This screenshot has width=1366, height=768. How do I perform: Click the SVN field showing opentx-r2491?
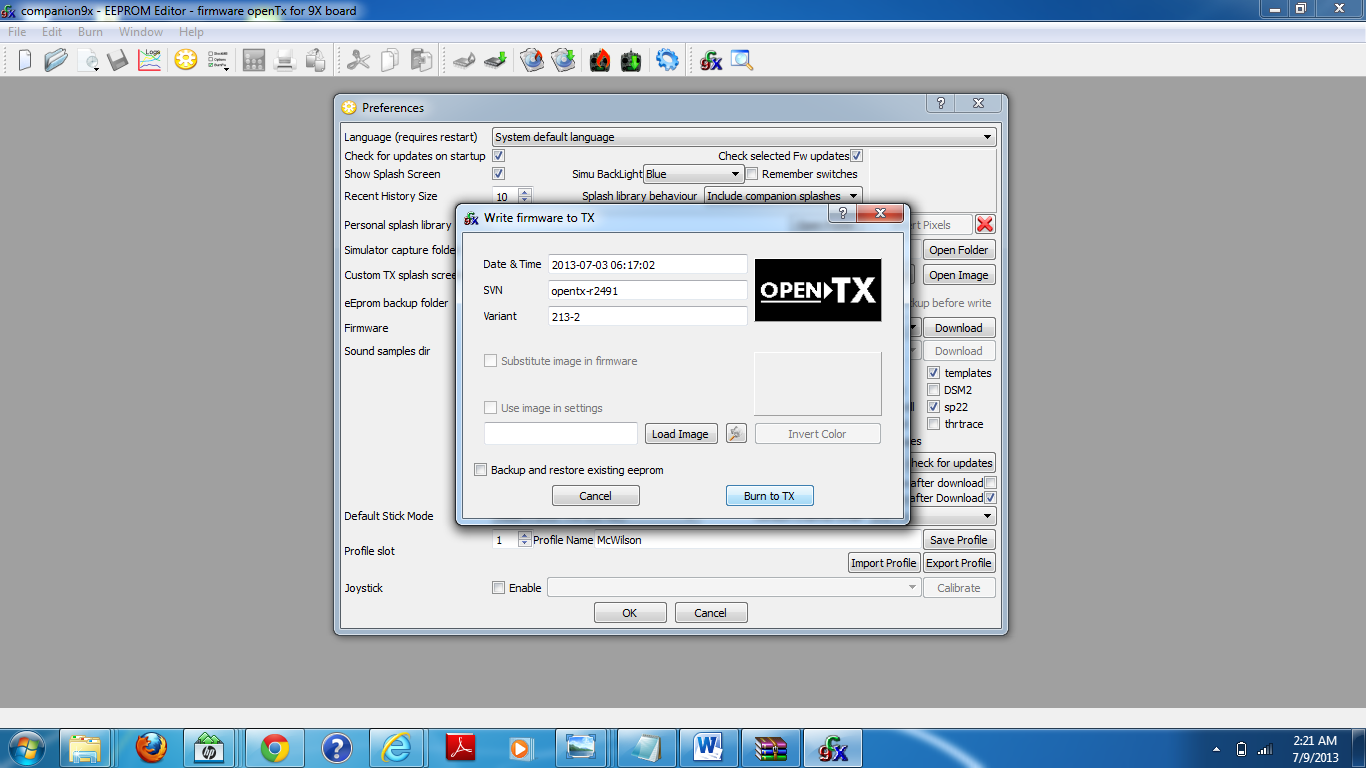coord(648,290)
